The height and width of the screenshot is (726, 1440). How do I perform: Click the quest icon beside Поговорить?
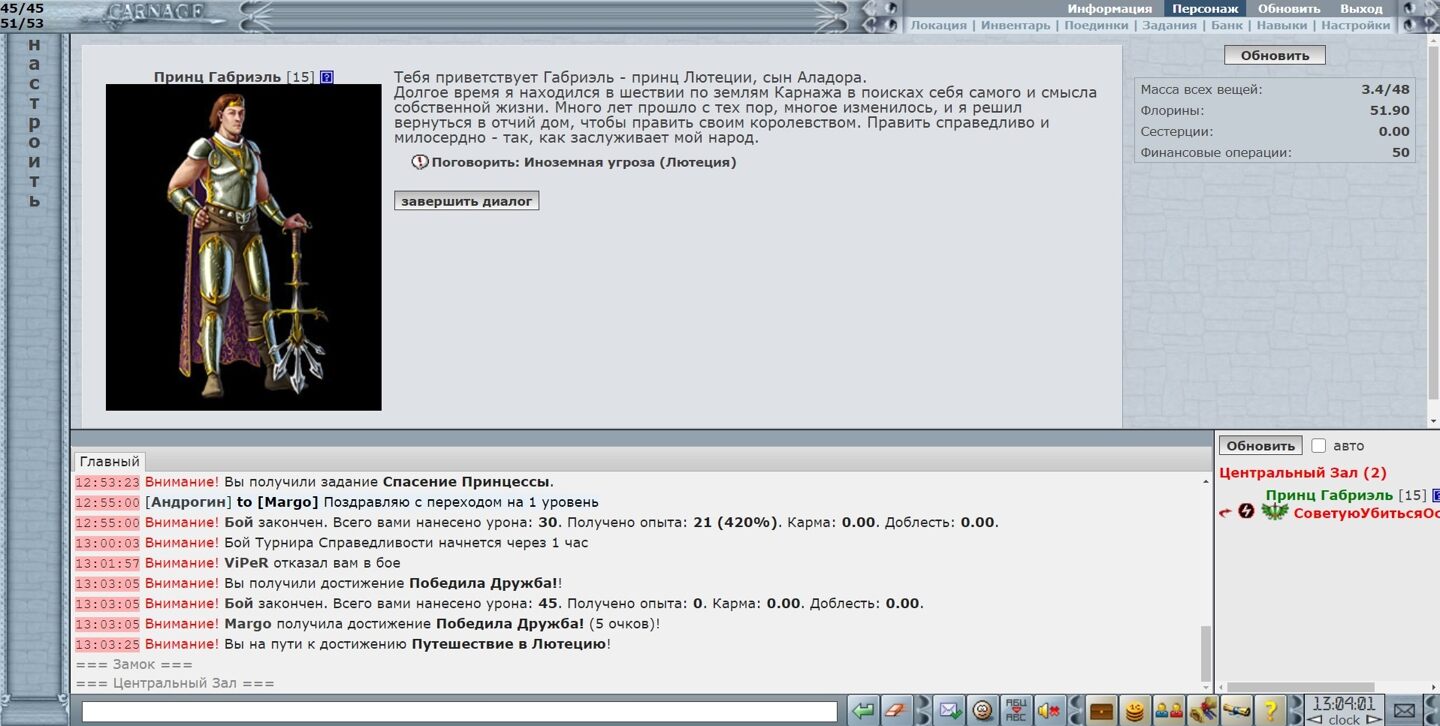pos(420,162)
